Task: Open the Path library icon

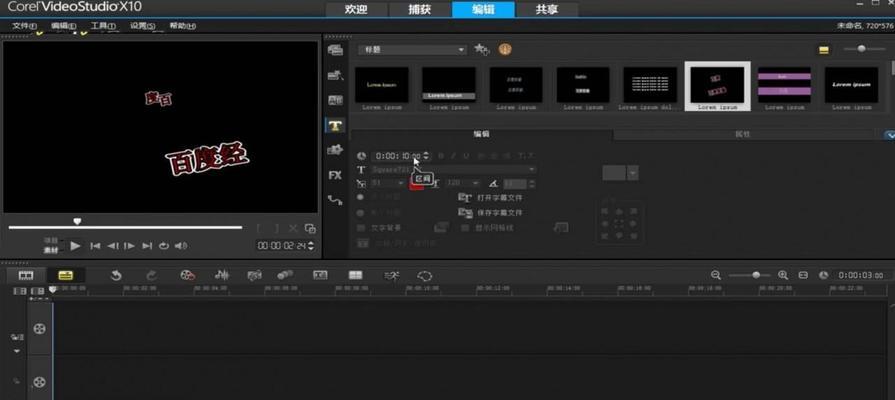Action: point(335,200)
